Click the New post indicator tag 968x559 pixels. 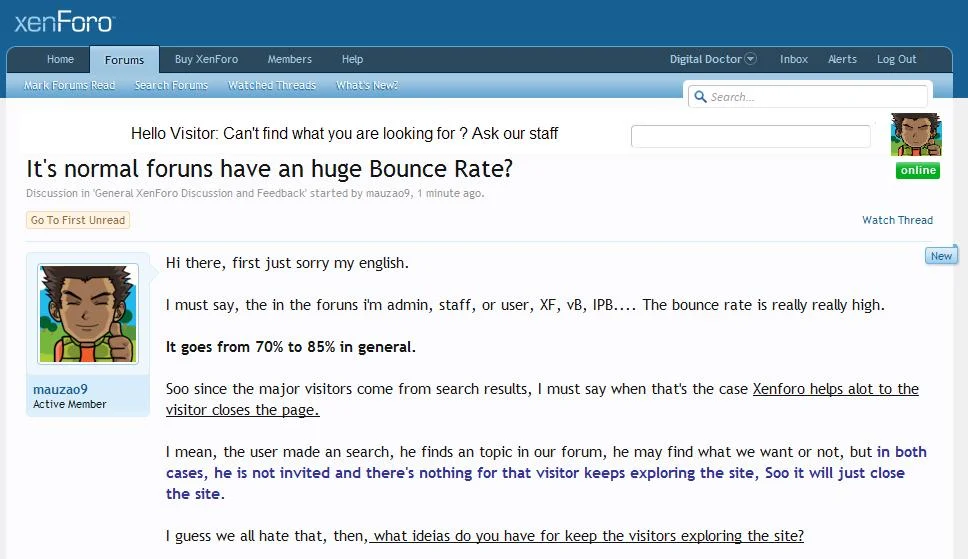(x=941, y=256)
